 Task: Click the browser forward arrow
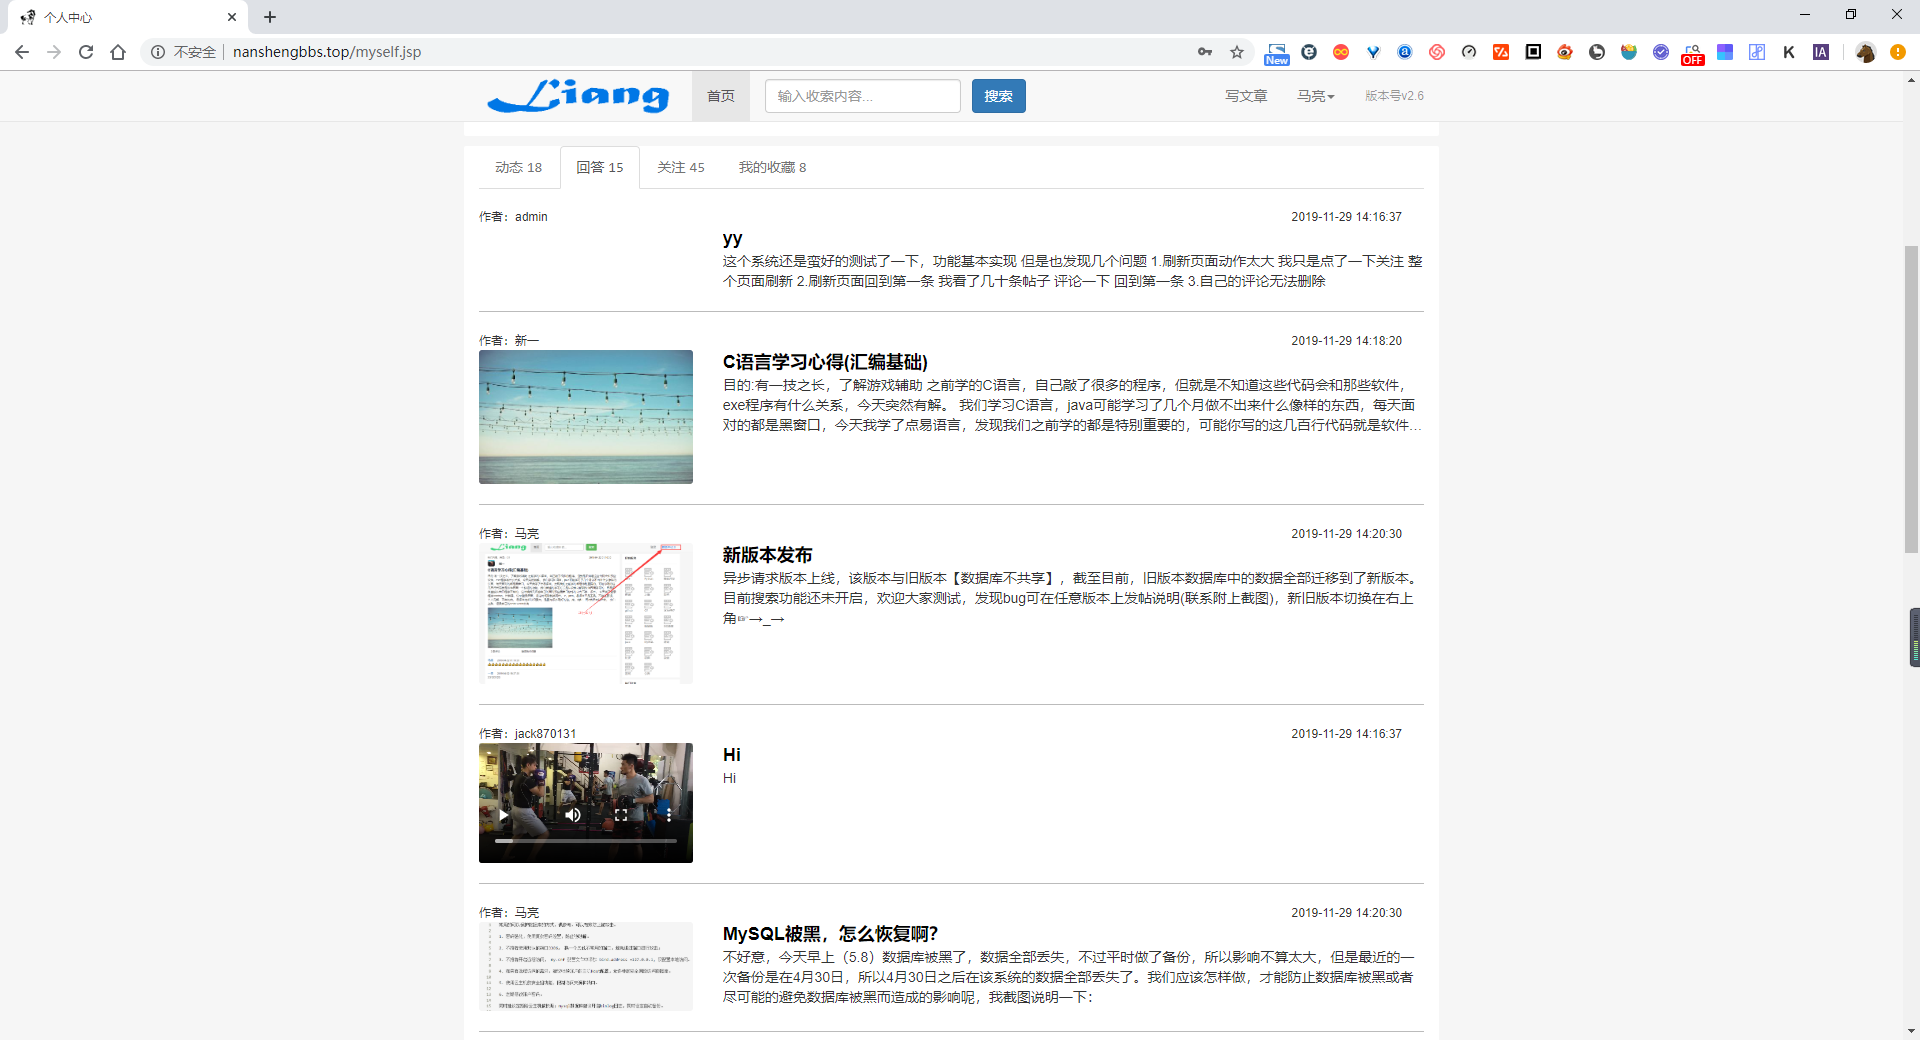[x=54, y=52]
